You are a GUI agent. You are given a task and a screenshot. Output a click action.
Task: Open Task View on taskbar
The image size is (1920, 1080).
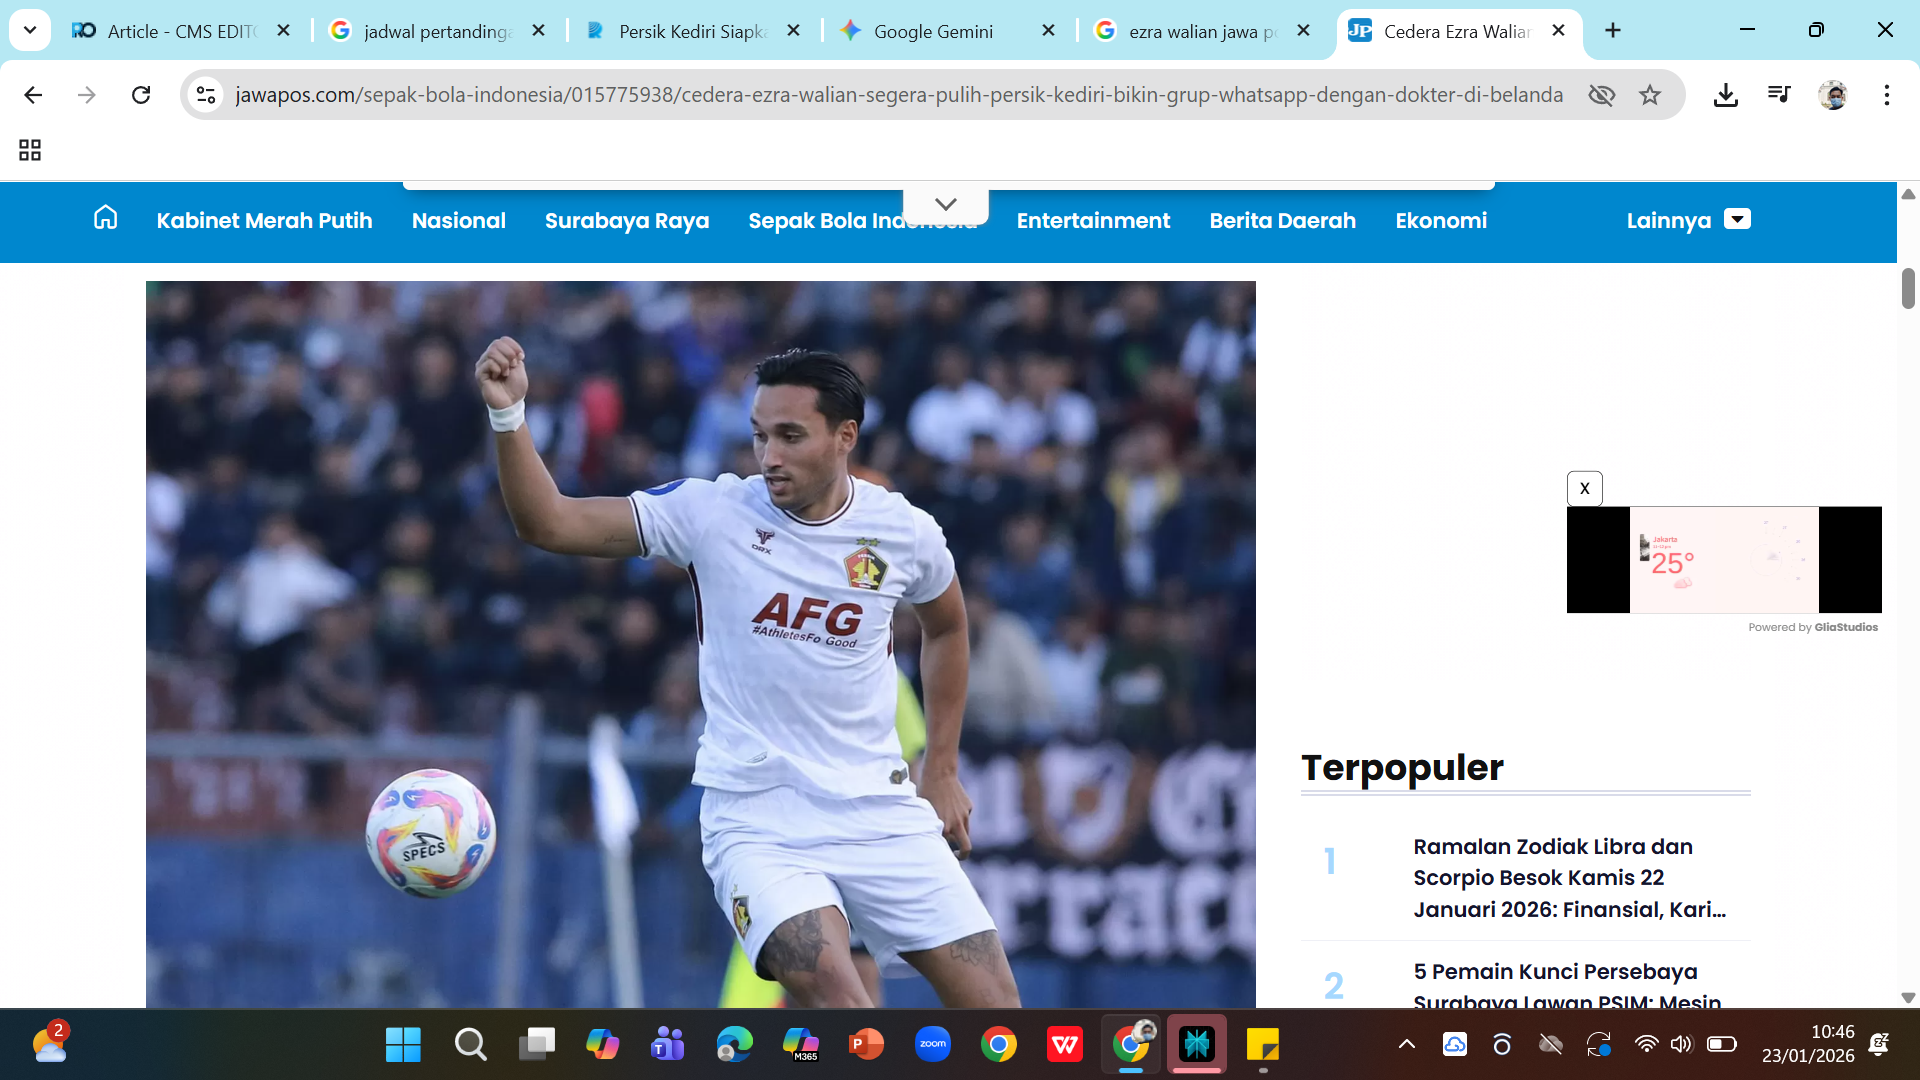(537, 1045)
